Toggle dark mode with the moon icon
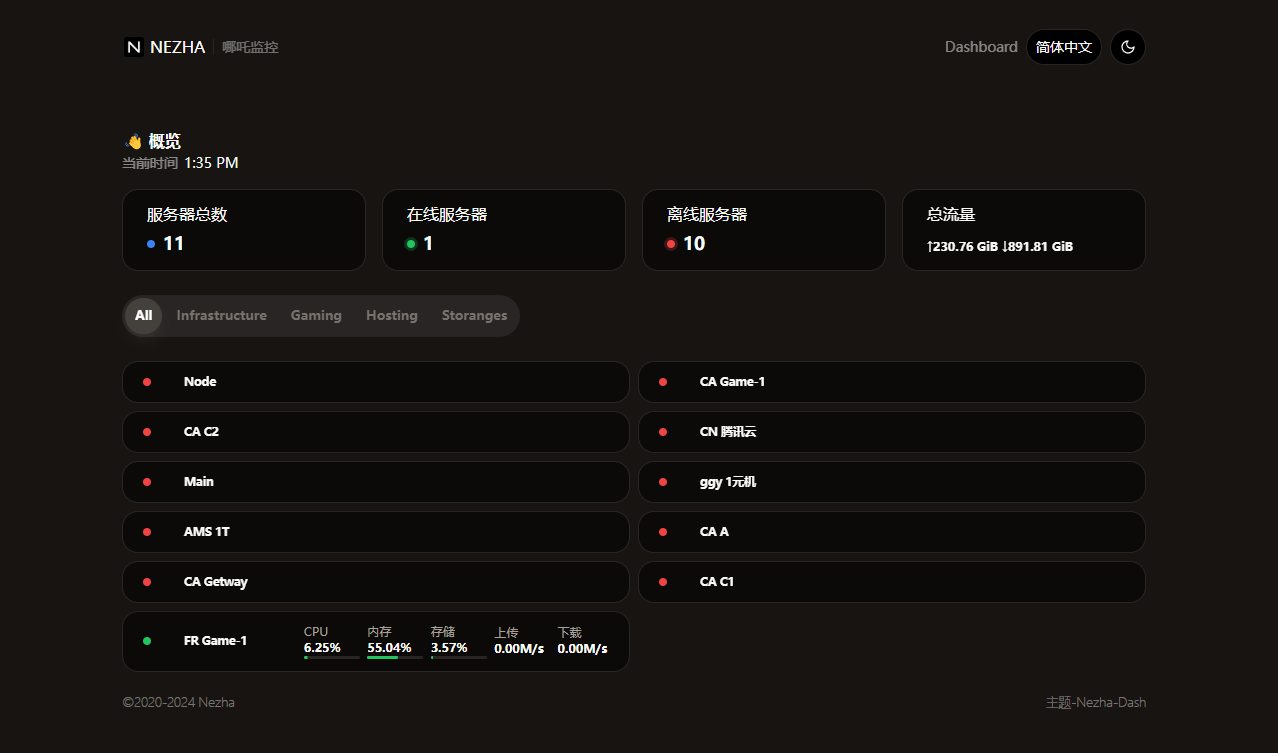The width and height of the screenshot is (1278, 753). click(1128, 47)
